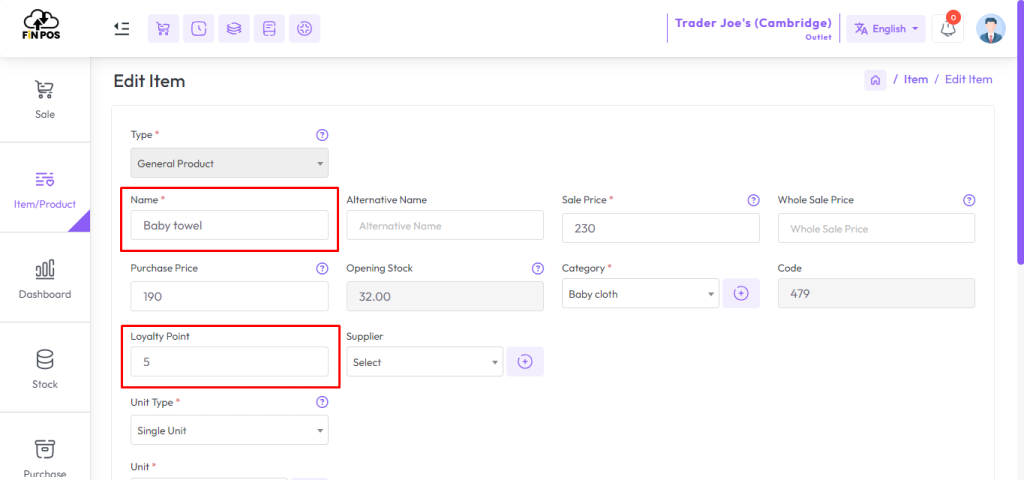This screenshot has height=480, width=1024.
Task: Open the English language dropdown
Action: tap(886, 29)
